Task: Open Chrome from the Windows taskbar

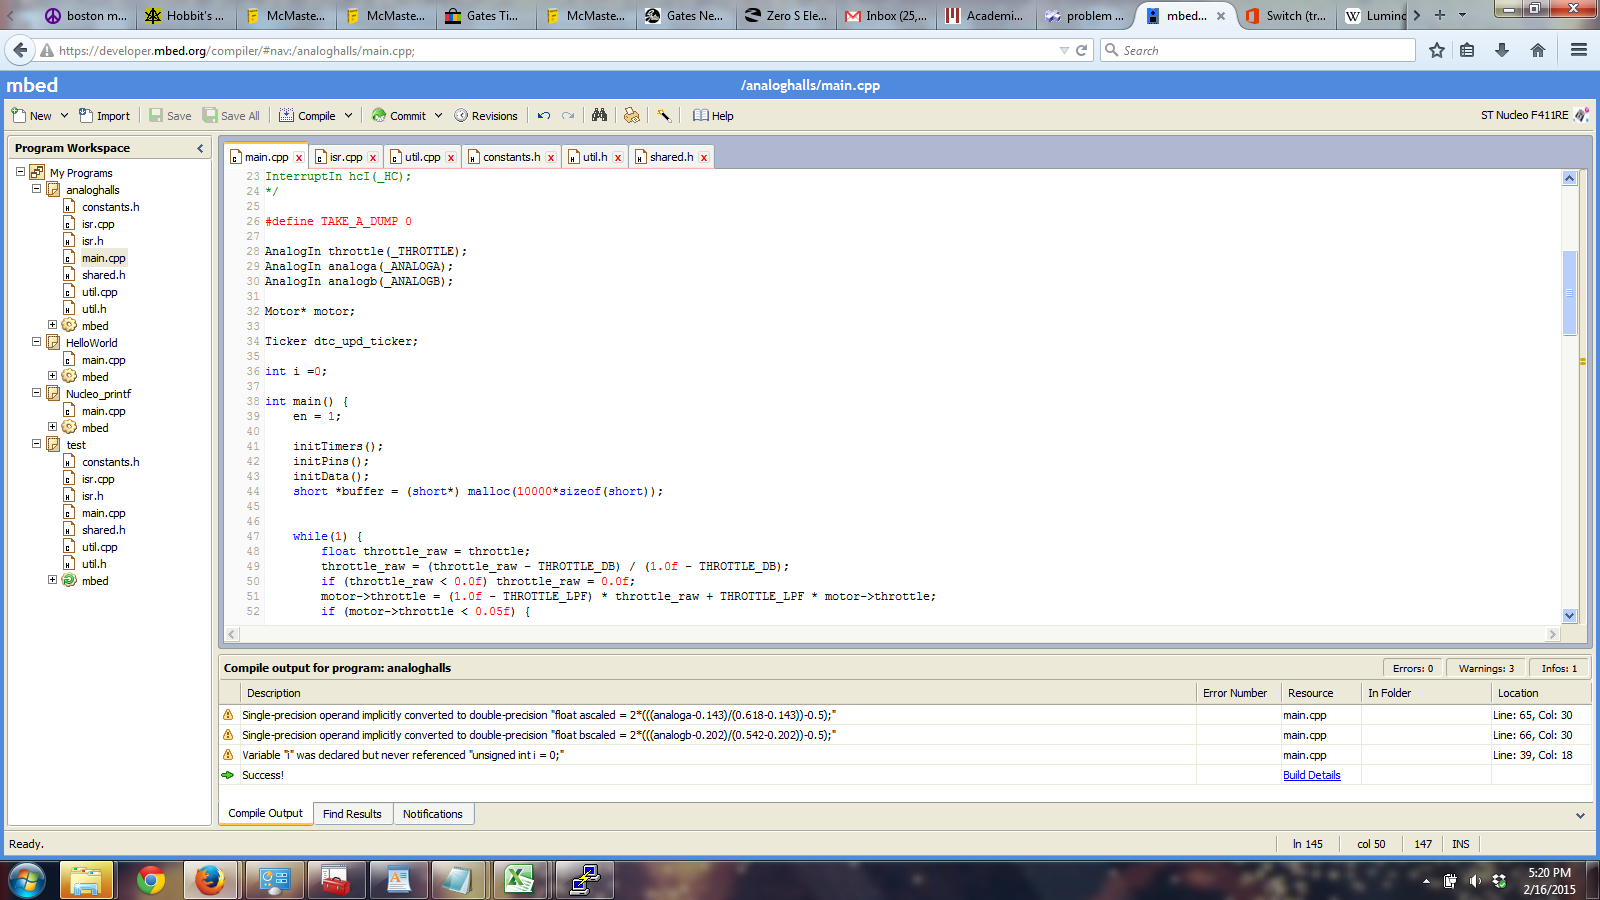Action: tap(151, 880)
